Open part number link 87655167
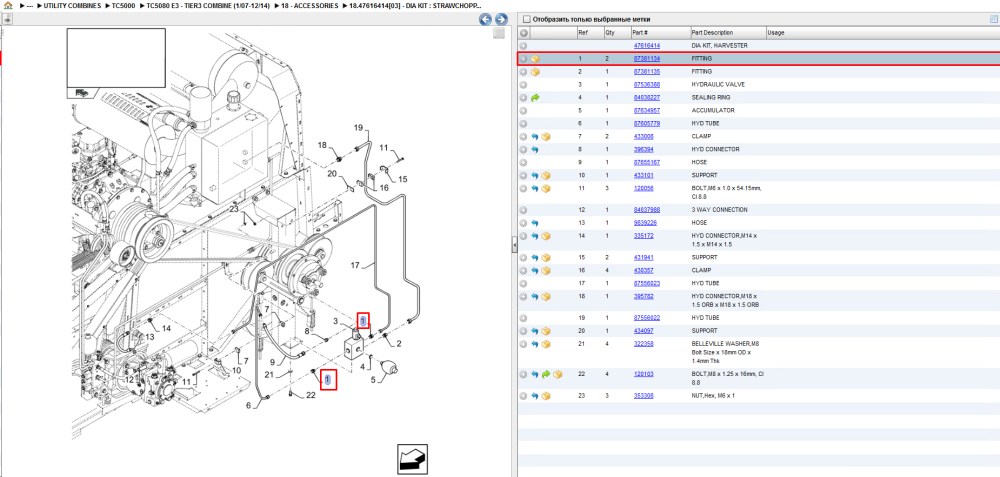Screen dimensions: 1000x477 646,163
